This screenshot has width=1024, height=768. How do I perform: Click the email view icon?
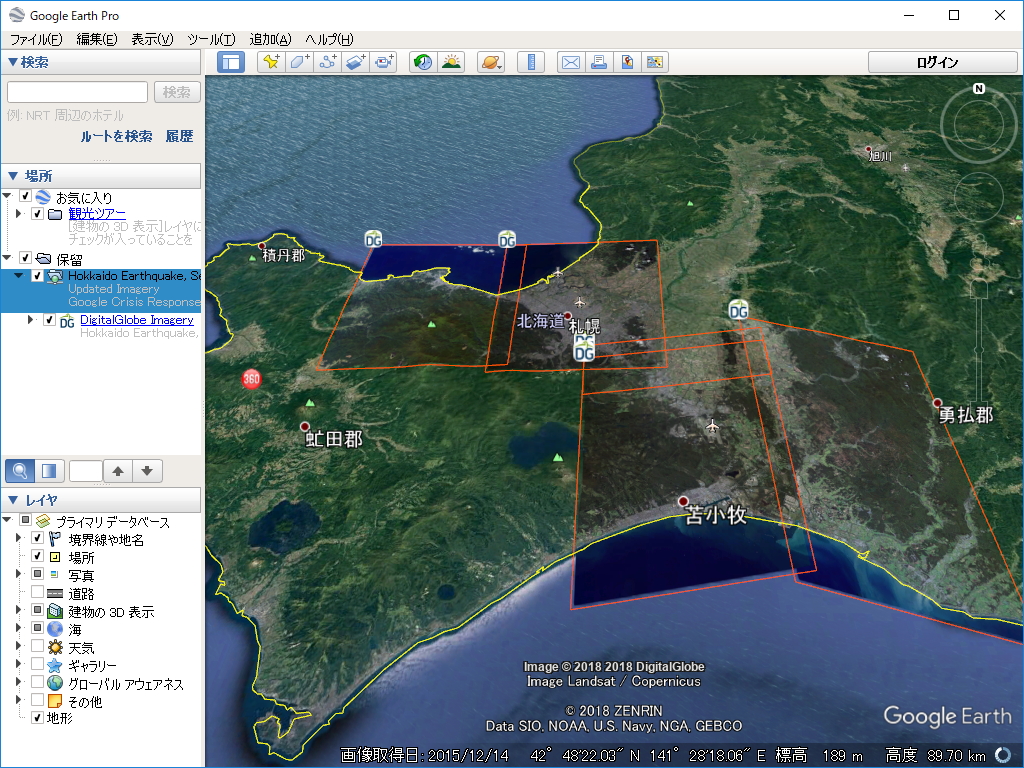(x=571, y=61)
